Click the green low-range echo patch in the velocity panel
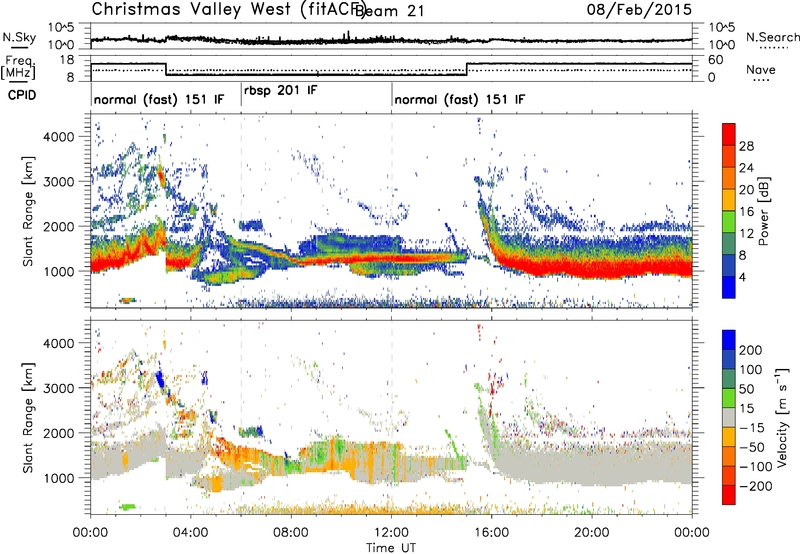The height and width of the screenshot is (554, 800). click(x=128, y=507)
